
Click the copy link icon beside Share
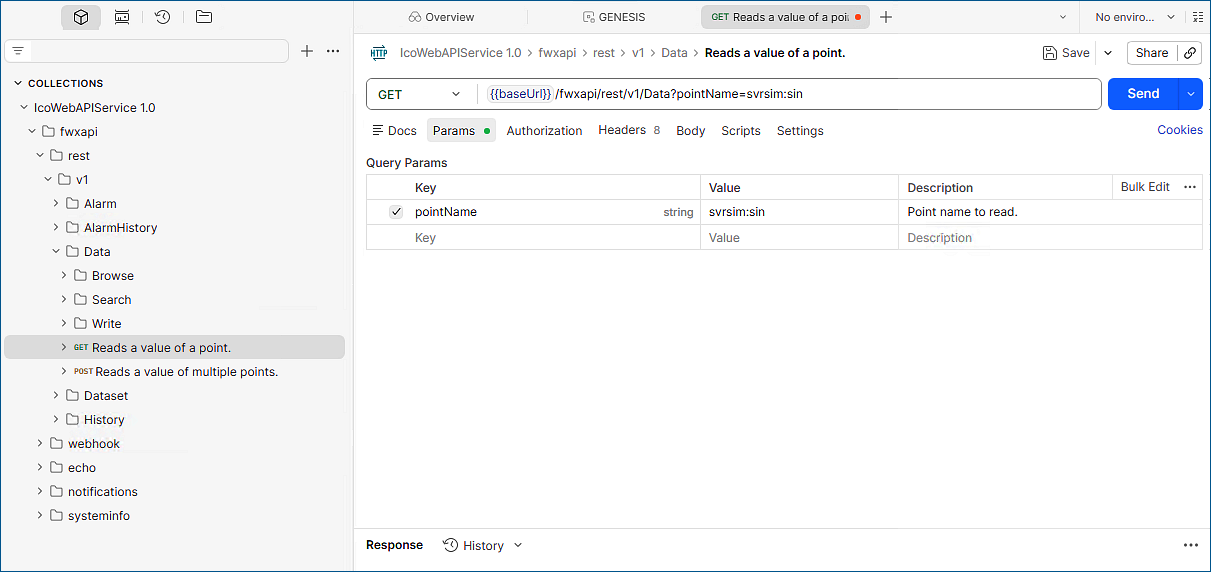tap(1190, 53)
